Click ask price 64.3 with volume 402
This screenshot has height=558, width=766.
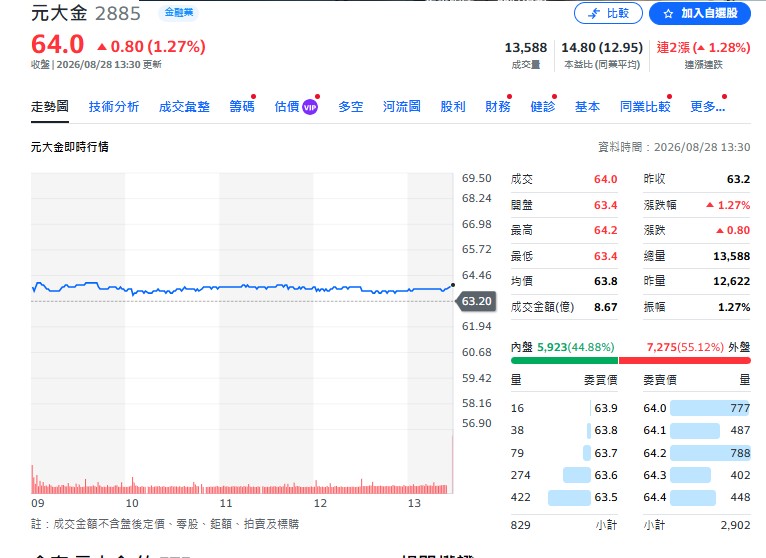(x=697, y=475)
